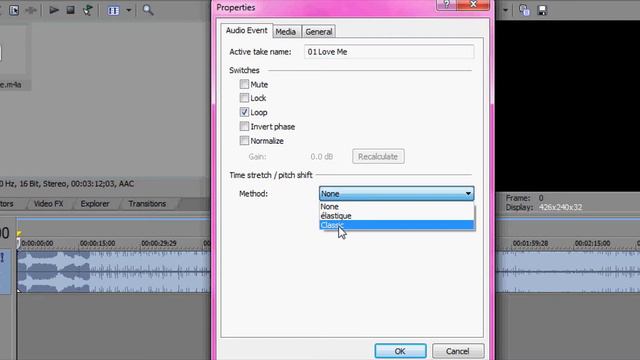The image size is (640, 360).
Task: Click the Recalculate button
Action: click(378, 156)
